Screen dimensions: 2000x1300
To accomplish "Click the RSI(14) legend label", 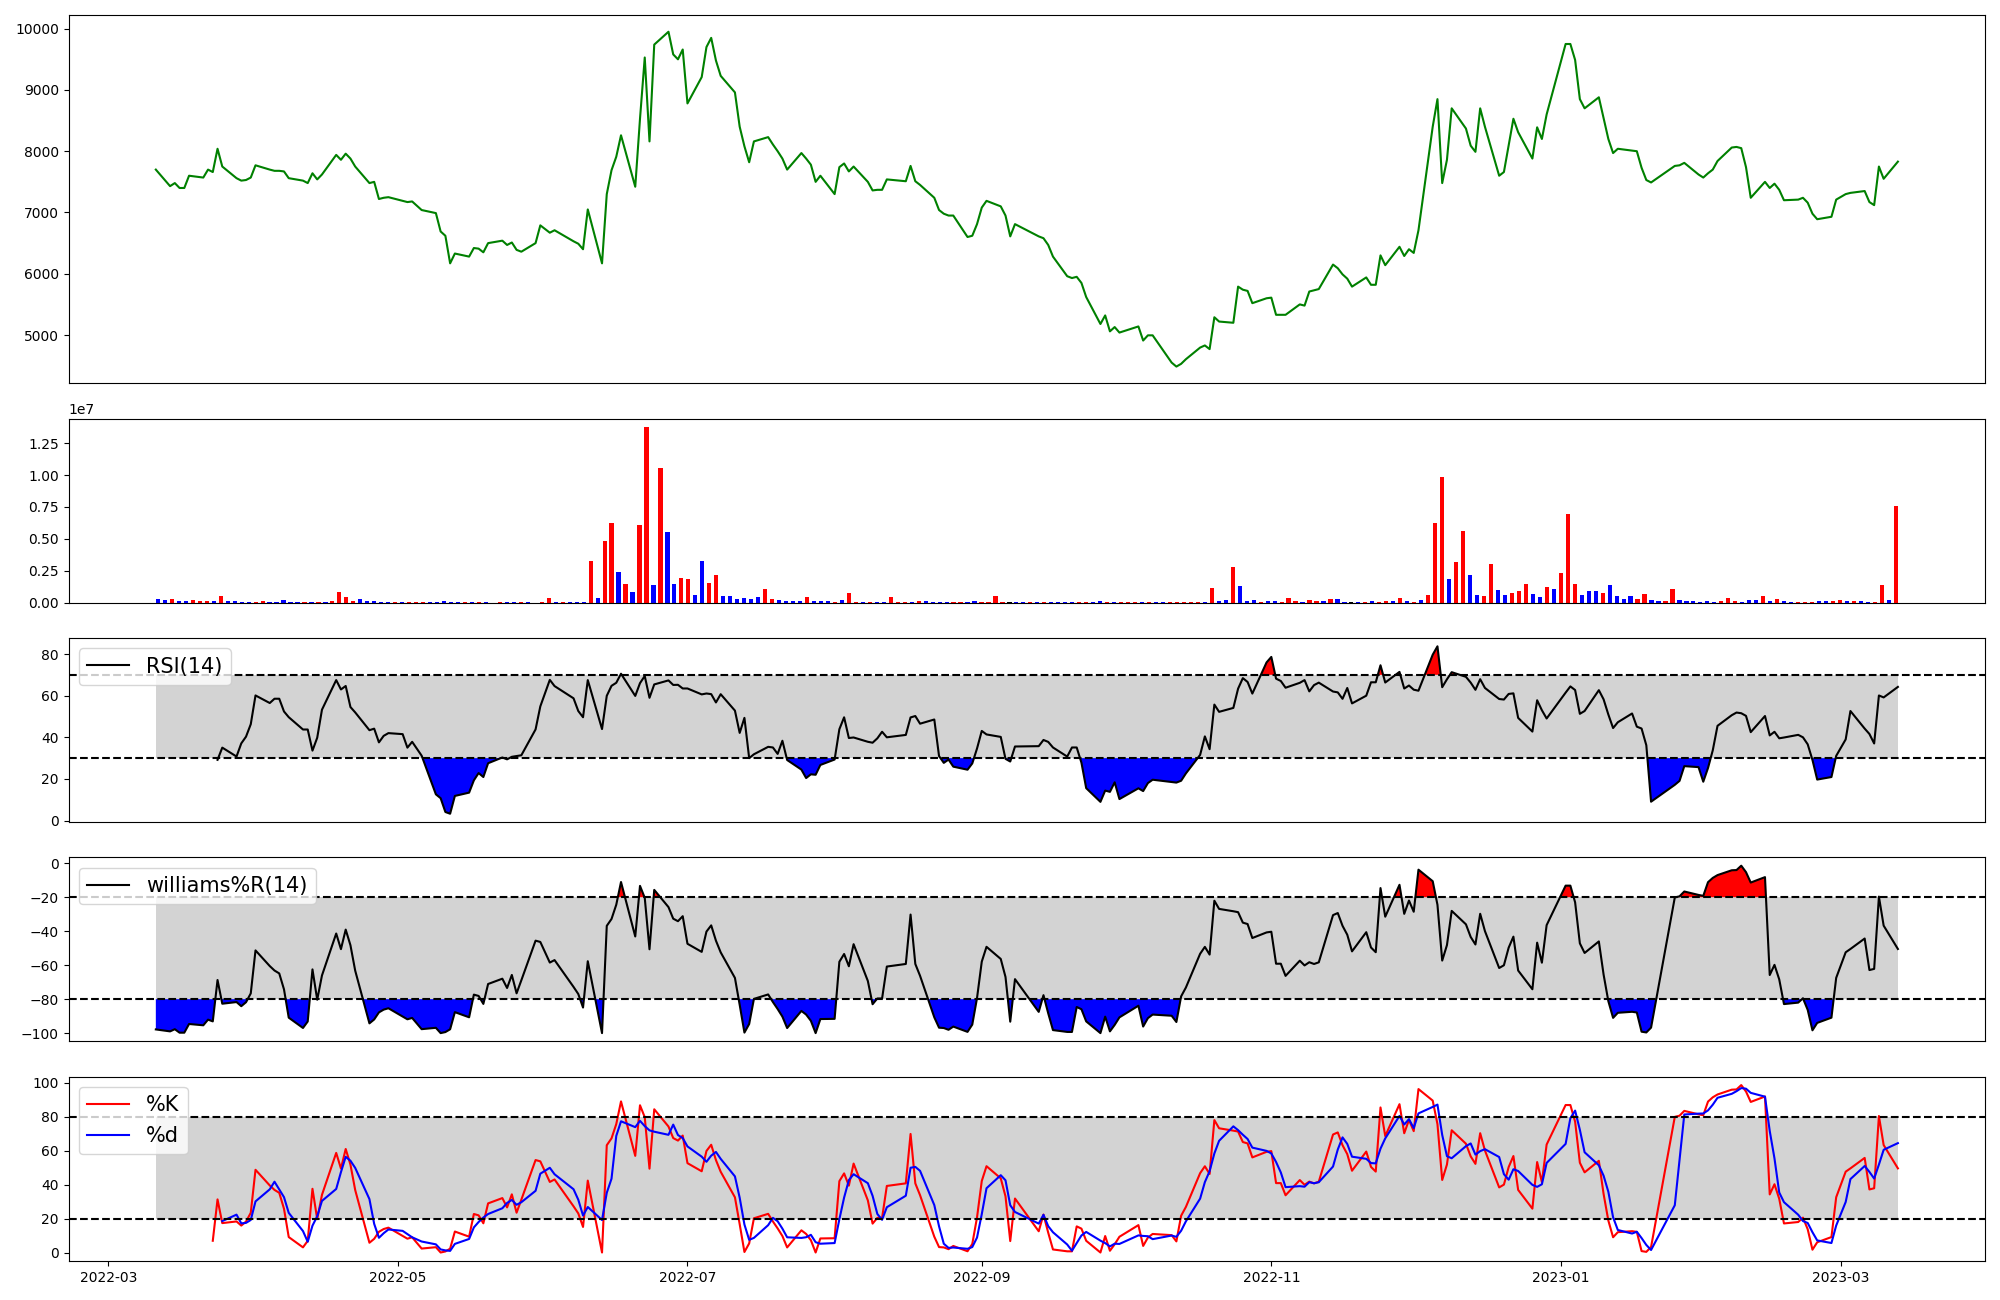I will coord(184,666).
